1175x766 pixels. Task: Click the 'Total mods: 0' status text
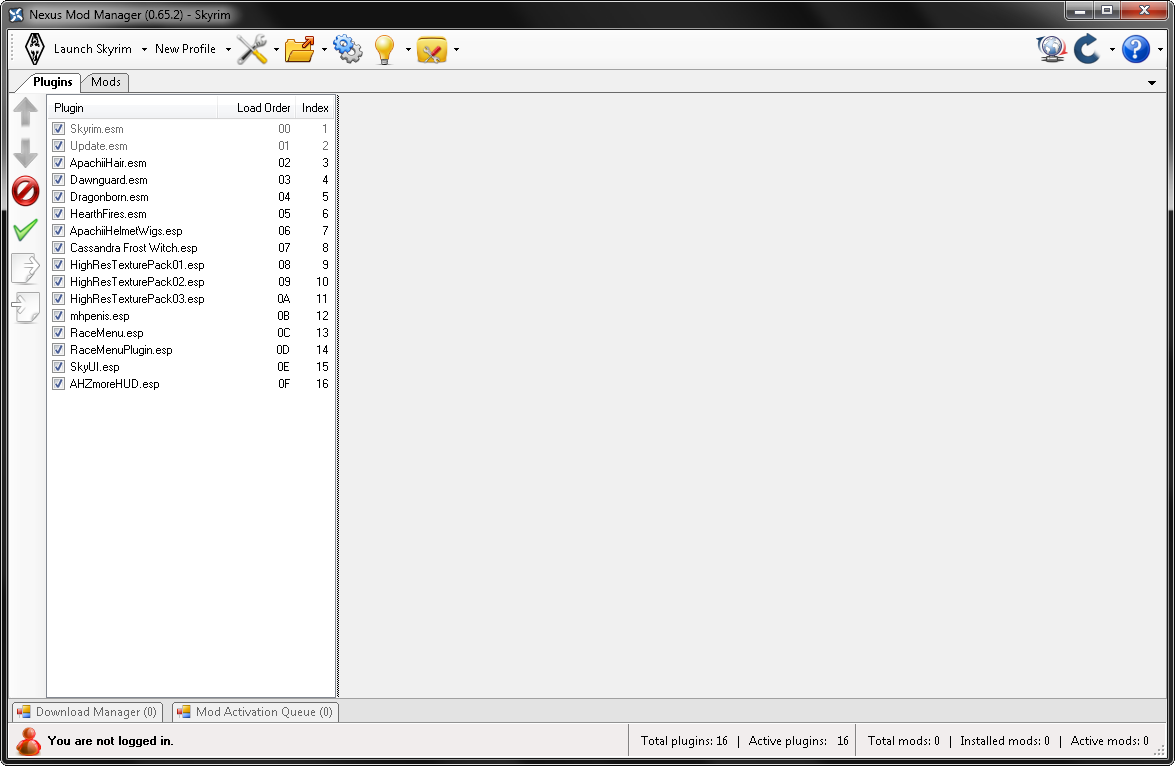[x=904, y=741]
